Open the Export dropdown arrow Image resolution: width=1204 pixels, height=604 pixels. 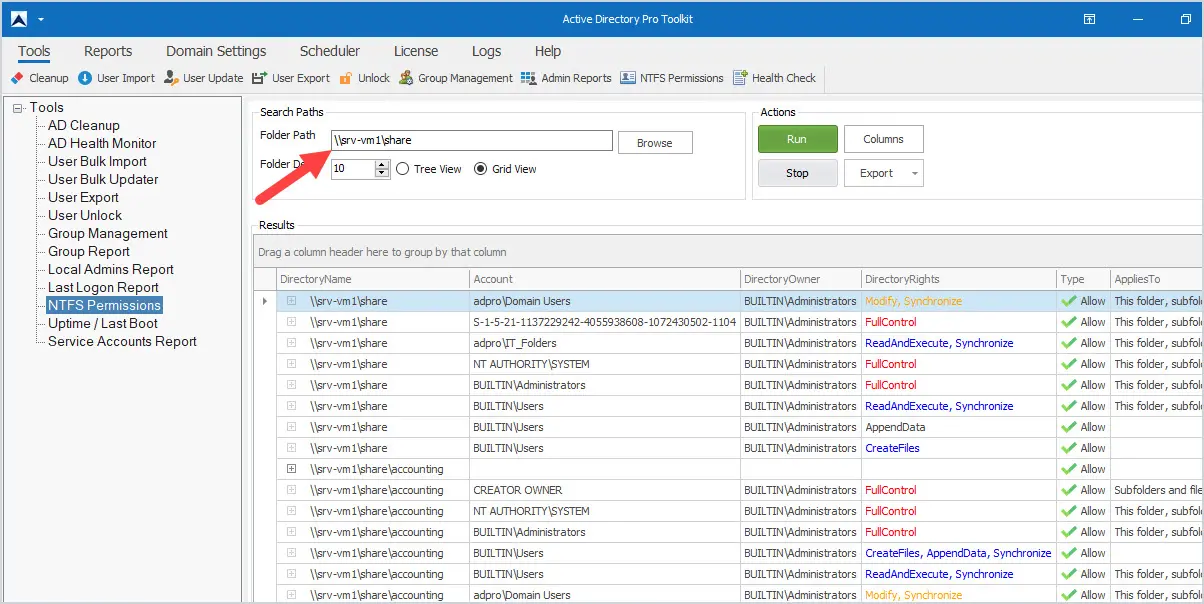(x=914, y=174)
